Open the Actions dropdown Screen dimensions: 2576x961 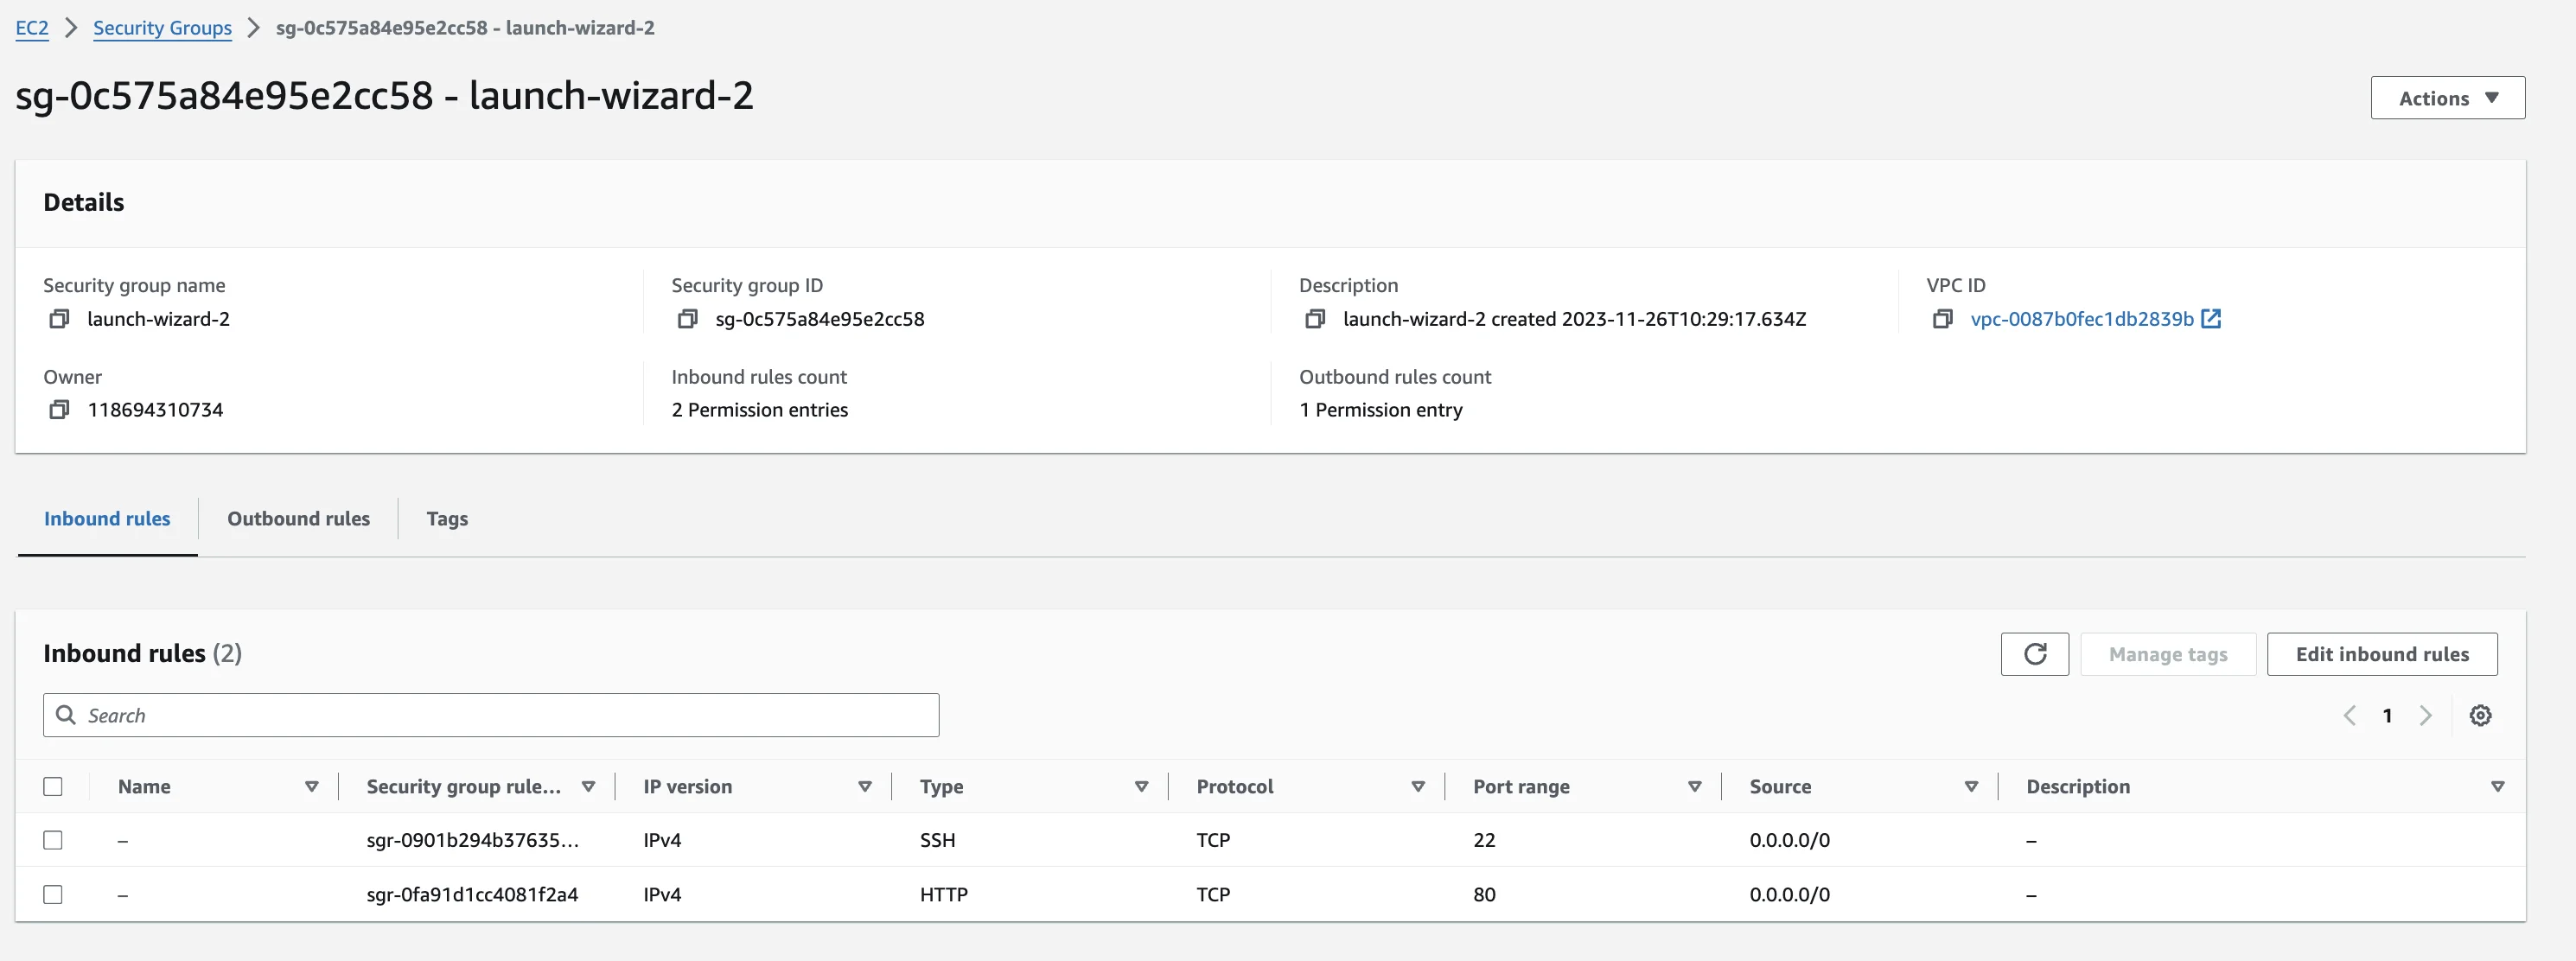(x=2447, y=97)
